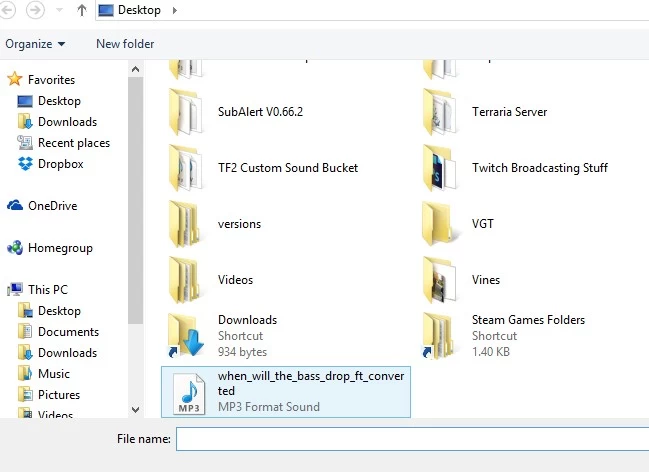Click the Music folder icon in sidebar
This screenshot has width=649, height=472.
click(25, 373)
